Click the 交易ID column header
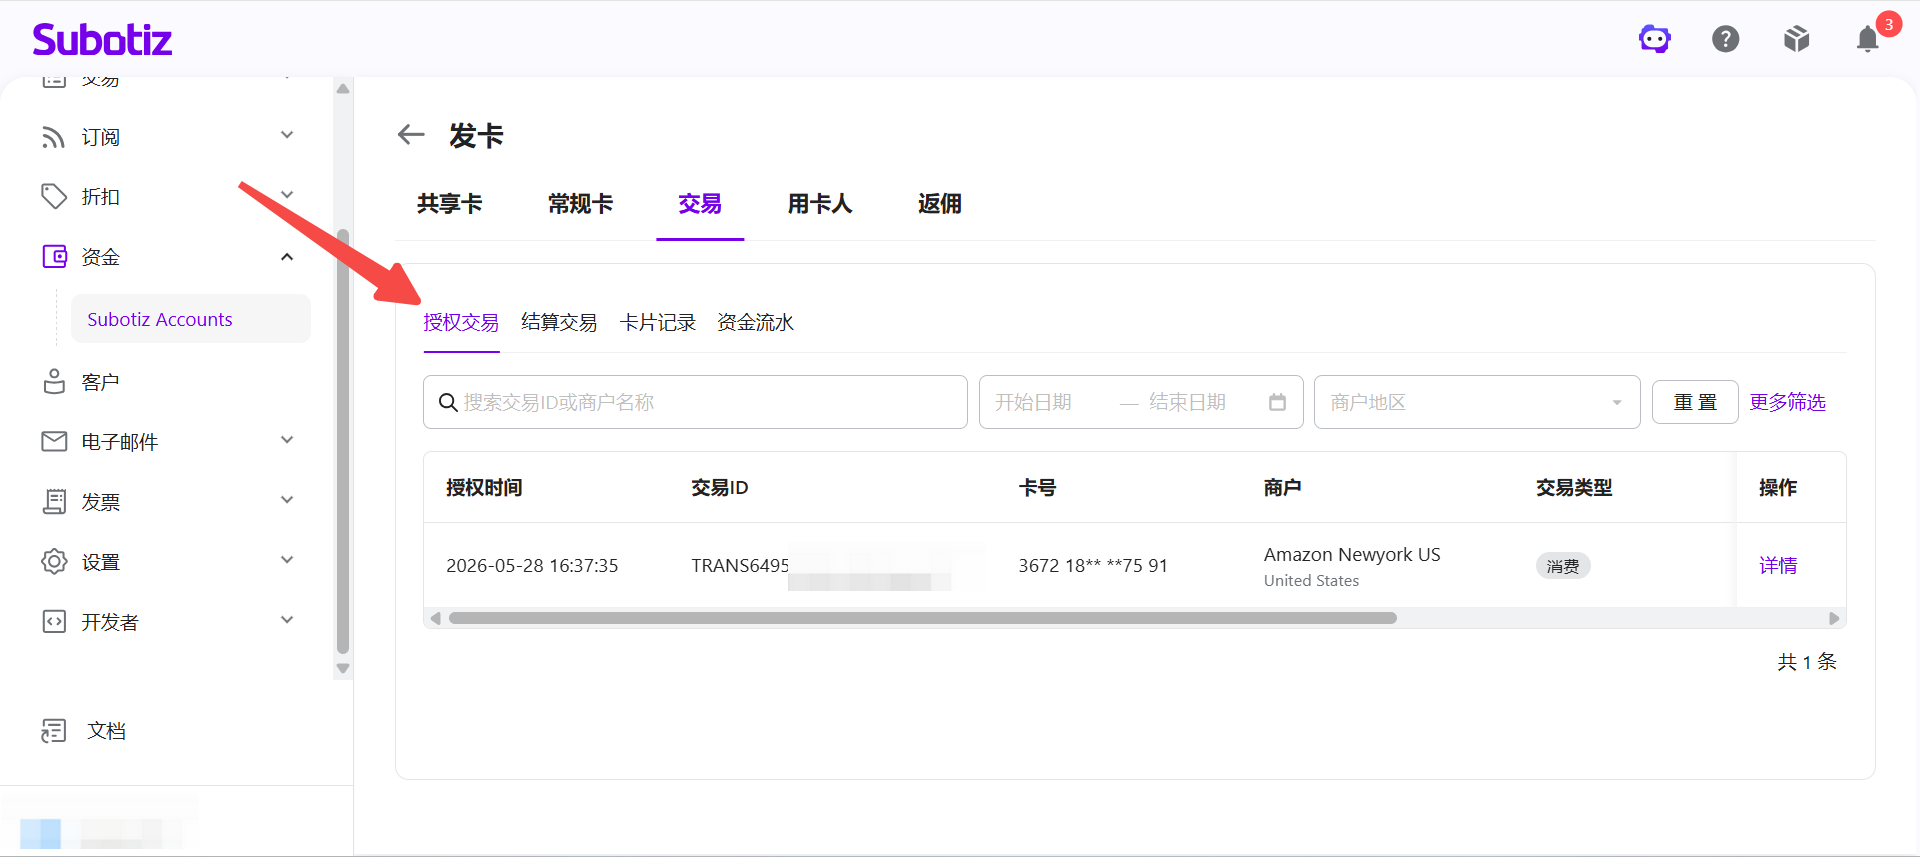Screen dimensions: 1920x857 tap(720, 487)
